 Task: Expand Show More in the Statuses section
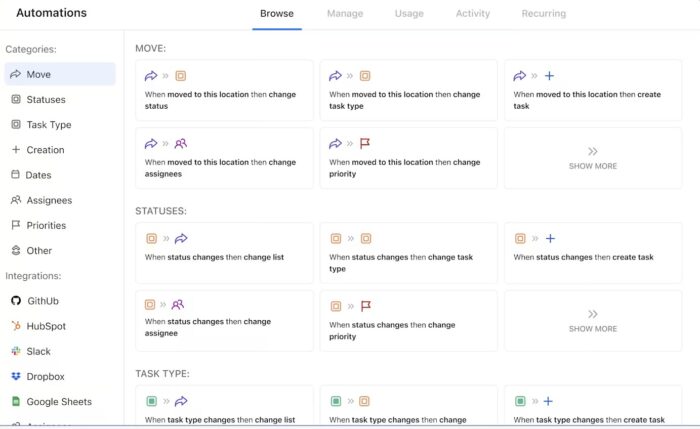click(x=592, y=320)
